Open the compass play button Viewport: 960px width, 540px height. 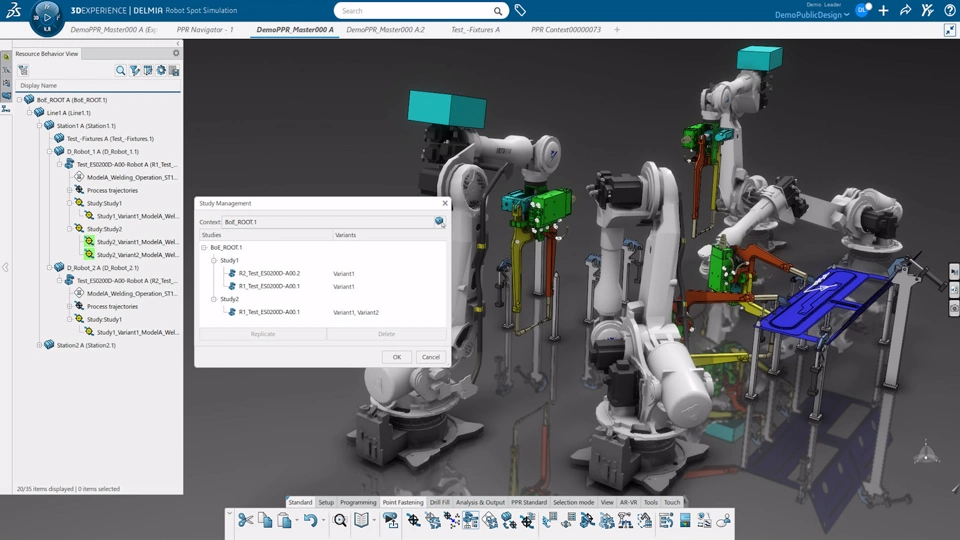pyautogui.click(x=47, y=17)
